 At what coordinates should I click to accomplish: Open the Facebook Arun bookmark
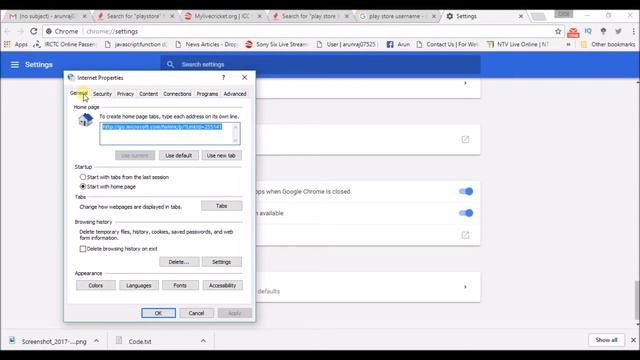click(x=398, y=44)
